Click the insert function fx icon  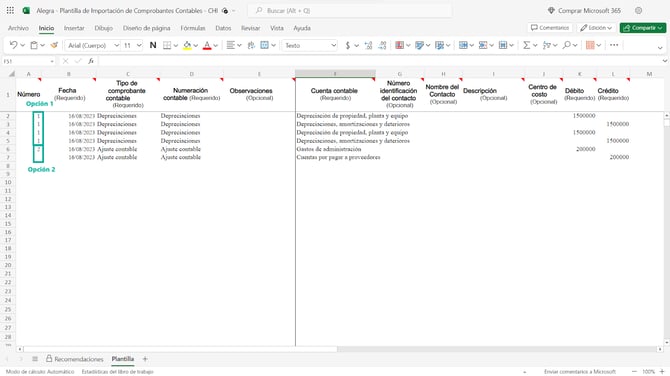pos(91,61)
